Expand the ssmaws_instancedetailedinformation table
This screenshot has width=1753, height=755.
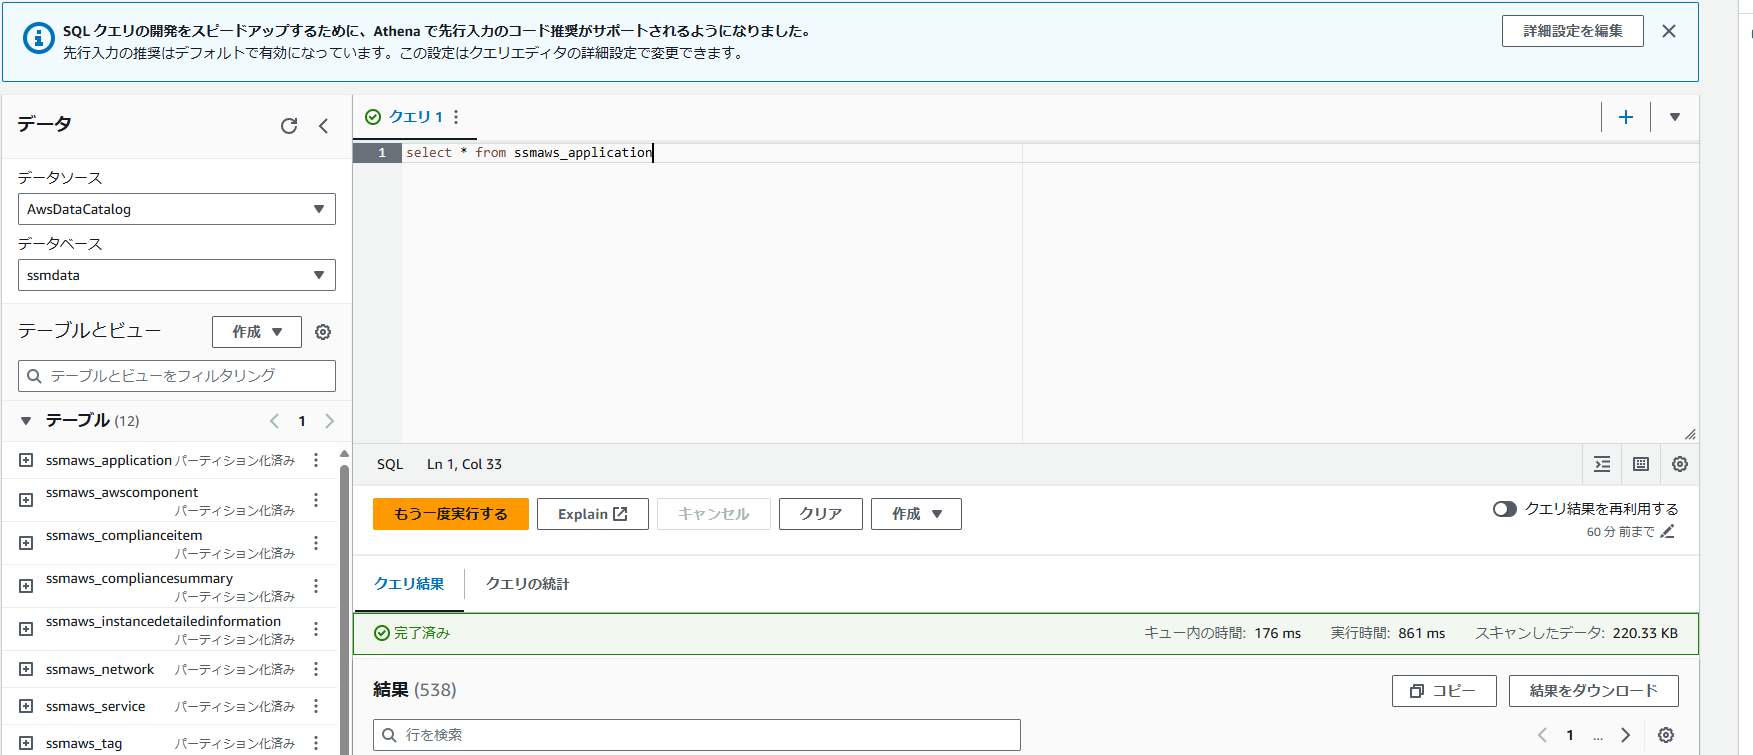(26, 629)
